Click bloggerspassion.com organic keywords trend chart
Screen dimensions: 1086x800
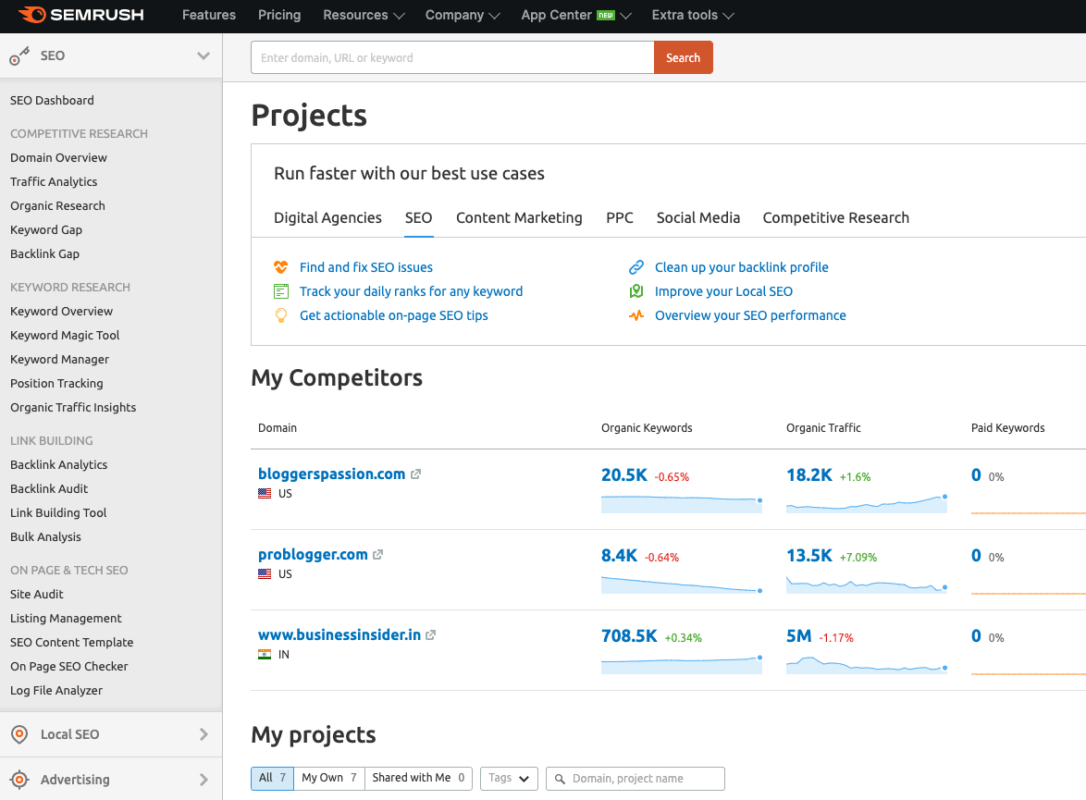click(682, 504)
